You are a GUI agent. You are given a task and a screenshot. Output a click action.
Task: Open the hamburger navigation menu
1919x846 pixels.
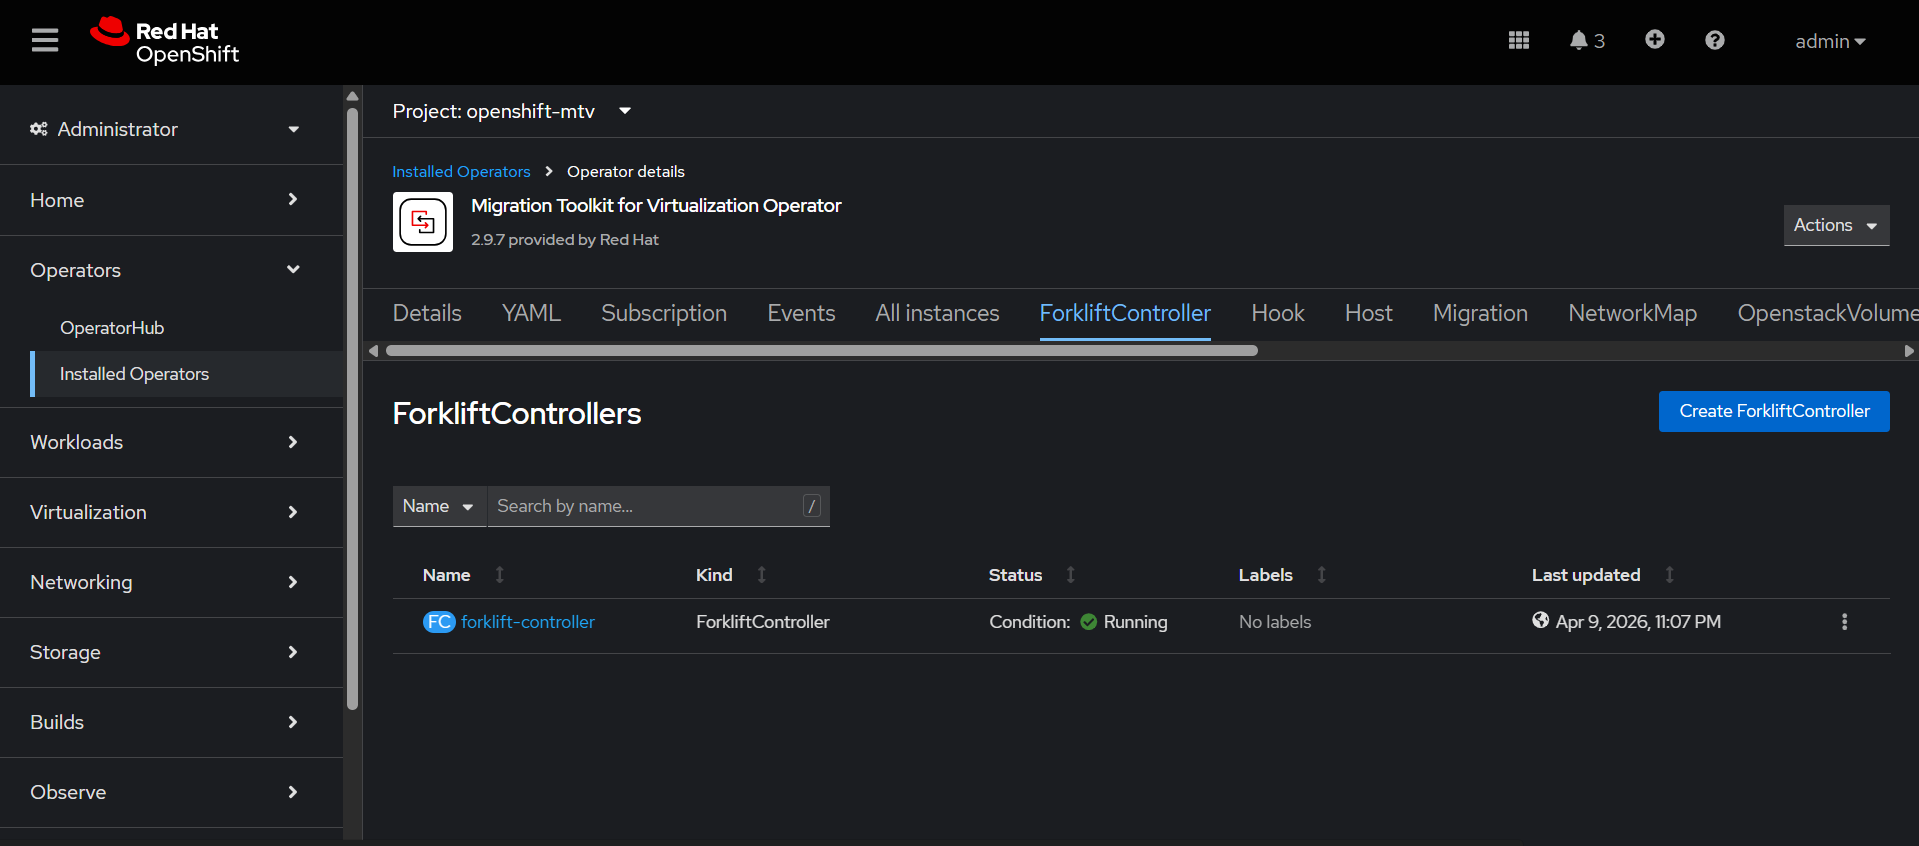pos(45,41)
